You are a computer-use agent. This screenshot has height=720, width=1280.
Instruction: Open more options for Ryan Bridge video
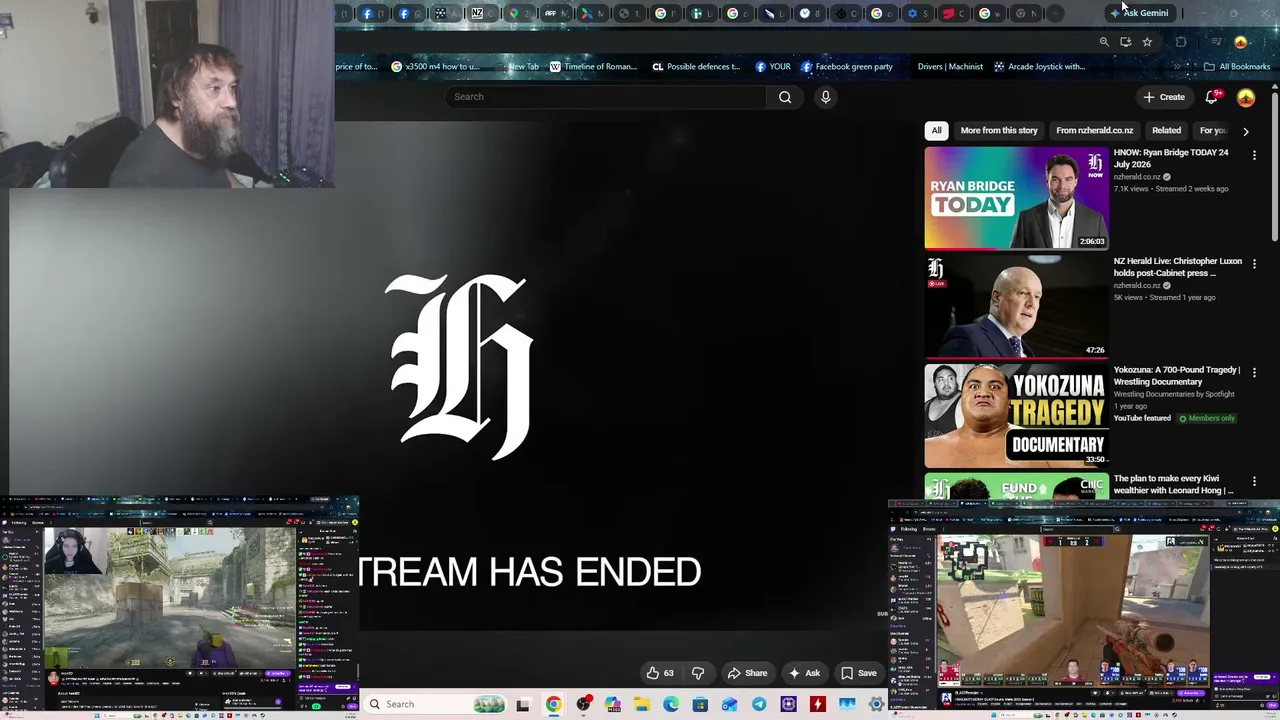tap(1254, 155)
